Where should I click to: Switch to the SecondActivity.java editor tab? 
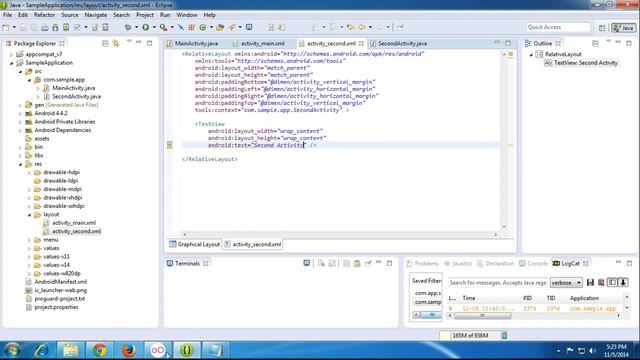point(402,43)
